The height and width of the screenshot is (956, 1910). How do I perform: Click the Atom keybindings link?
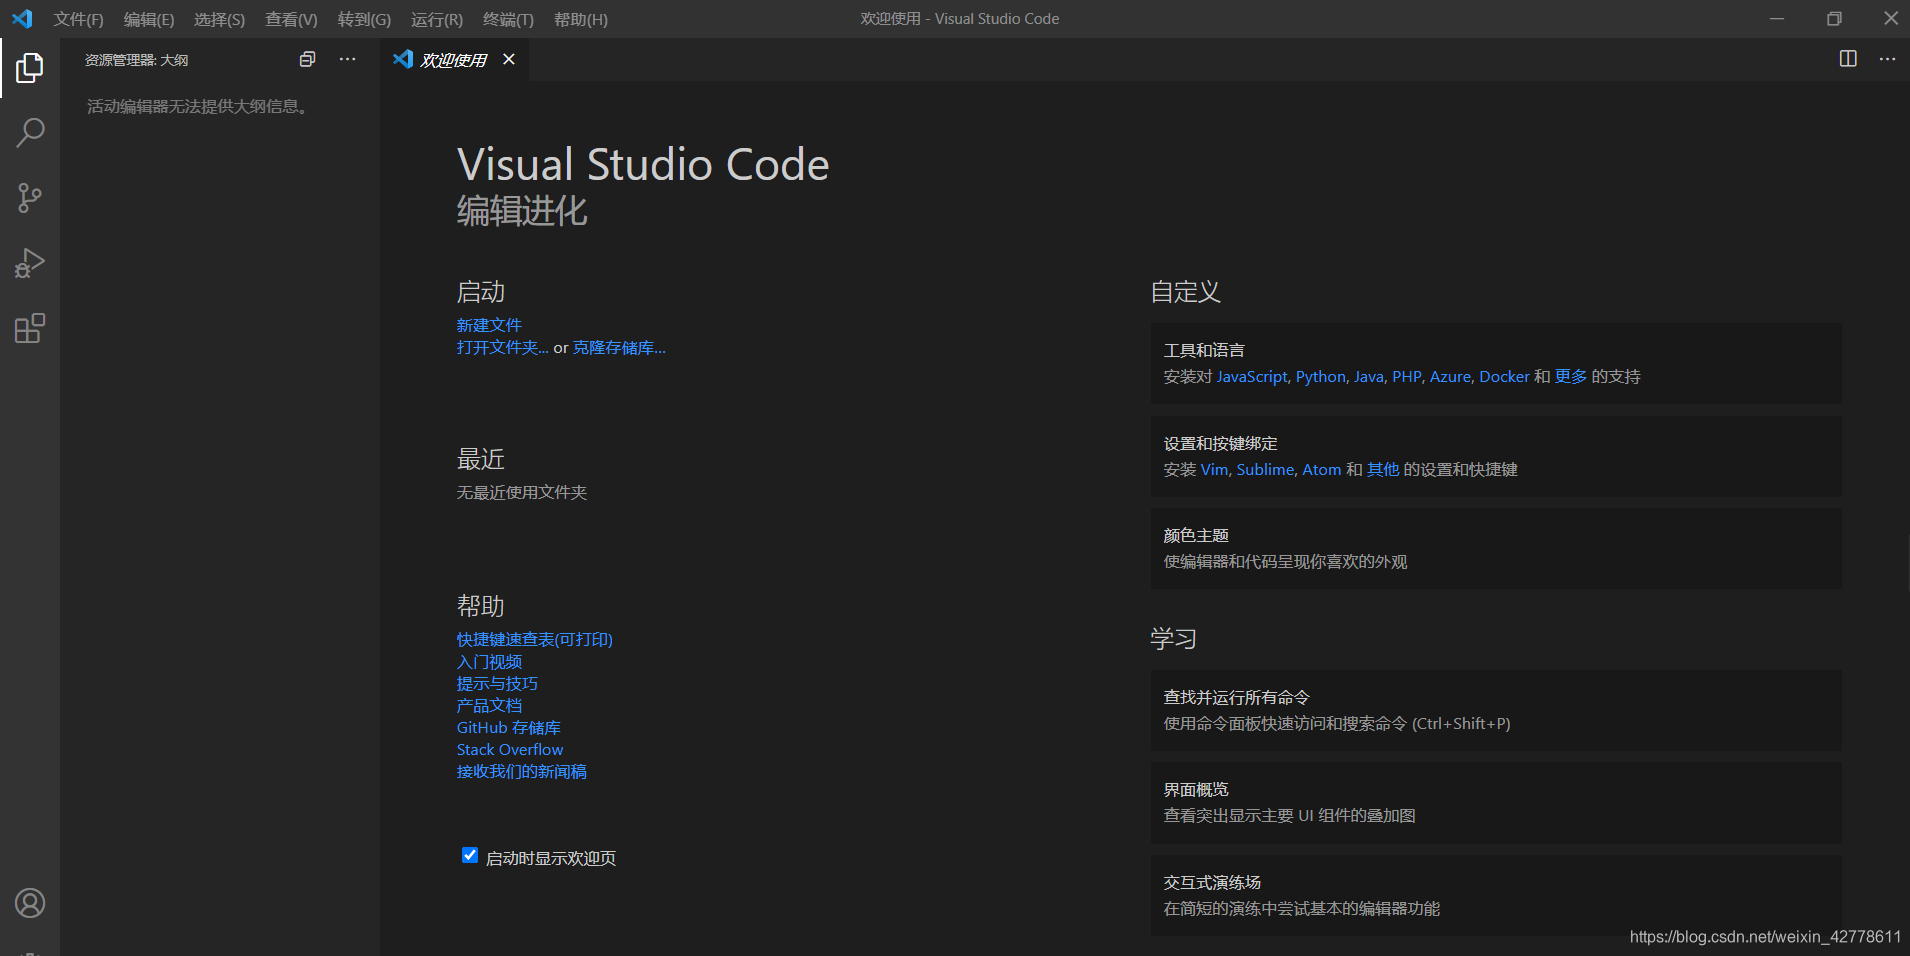[x=1322, y=469]
